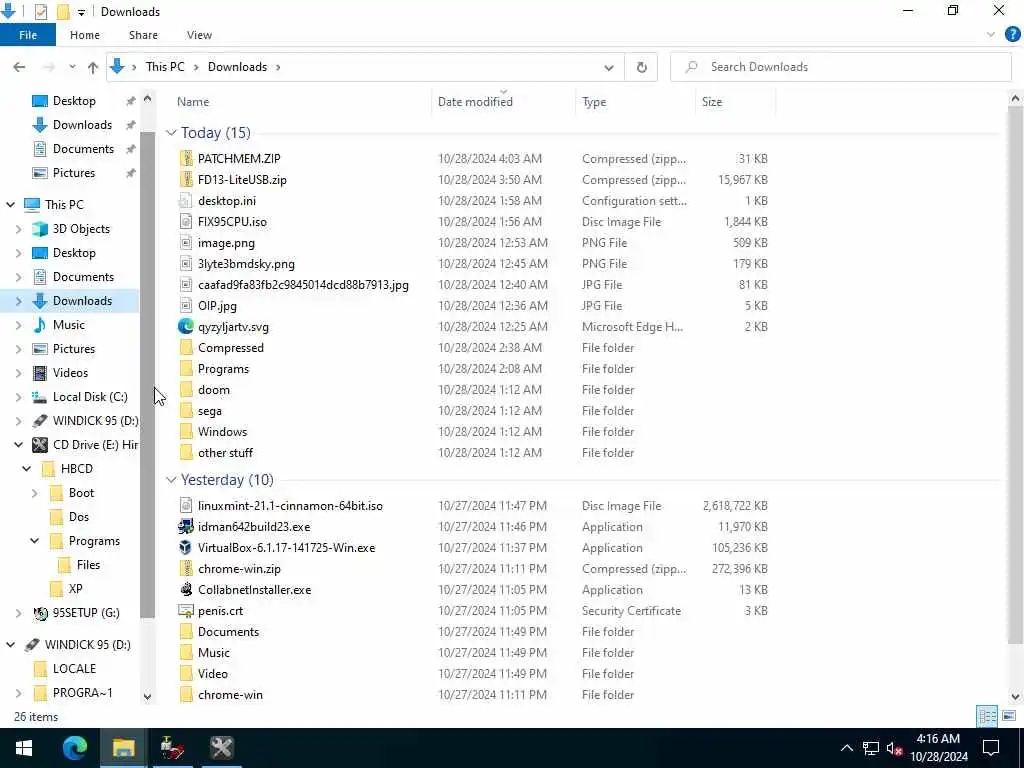Select the Videos tree item
This screenshot has height=768, width=1024.
point(70,373)
